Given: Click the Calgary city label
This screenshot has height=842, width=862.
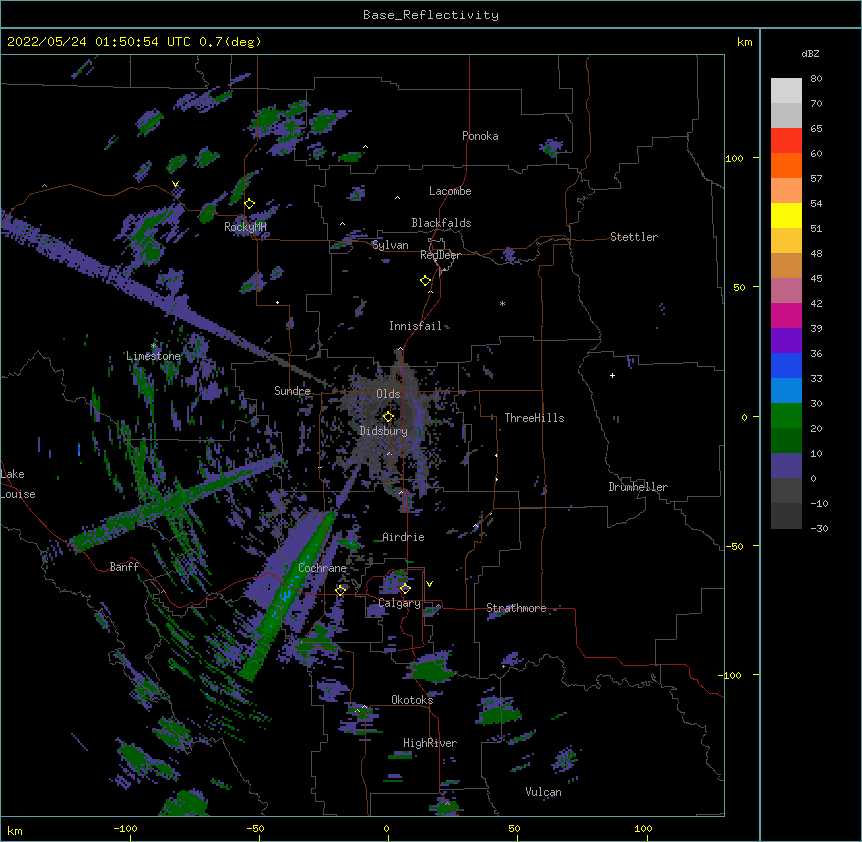Looking at the screenshot, I should point(399,603).
